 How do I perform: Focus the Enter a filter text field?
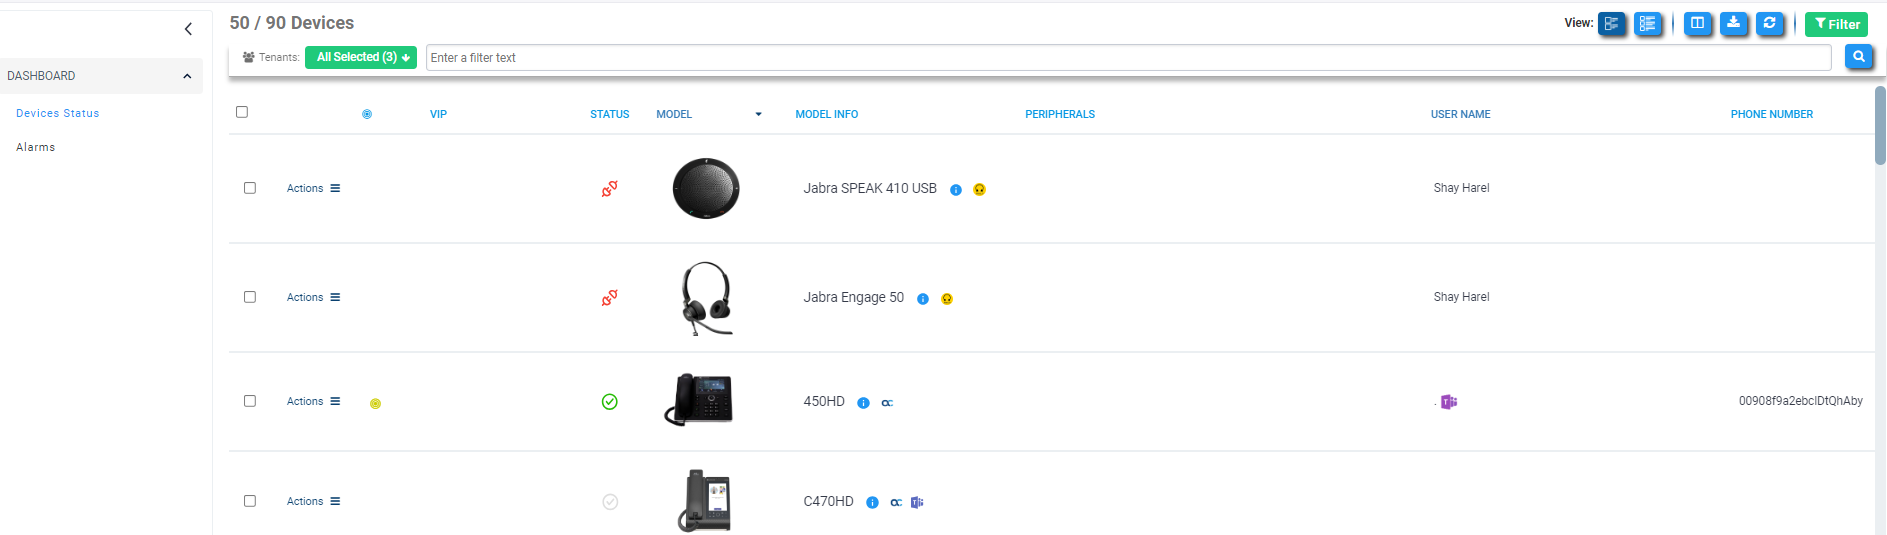coord(1129,57)
